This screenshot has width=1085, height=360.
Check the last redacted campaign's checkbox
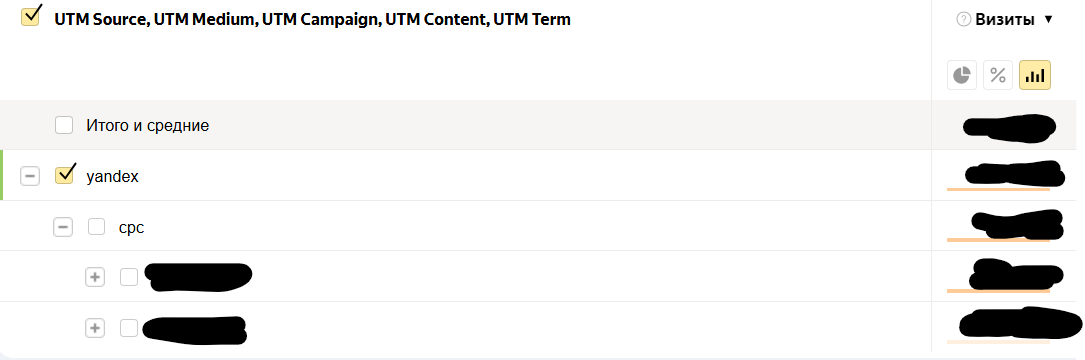129,328
